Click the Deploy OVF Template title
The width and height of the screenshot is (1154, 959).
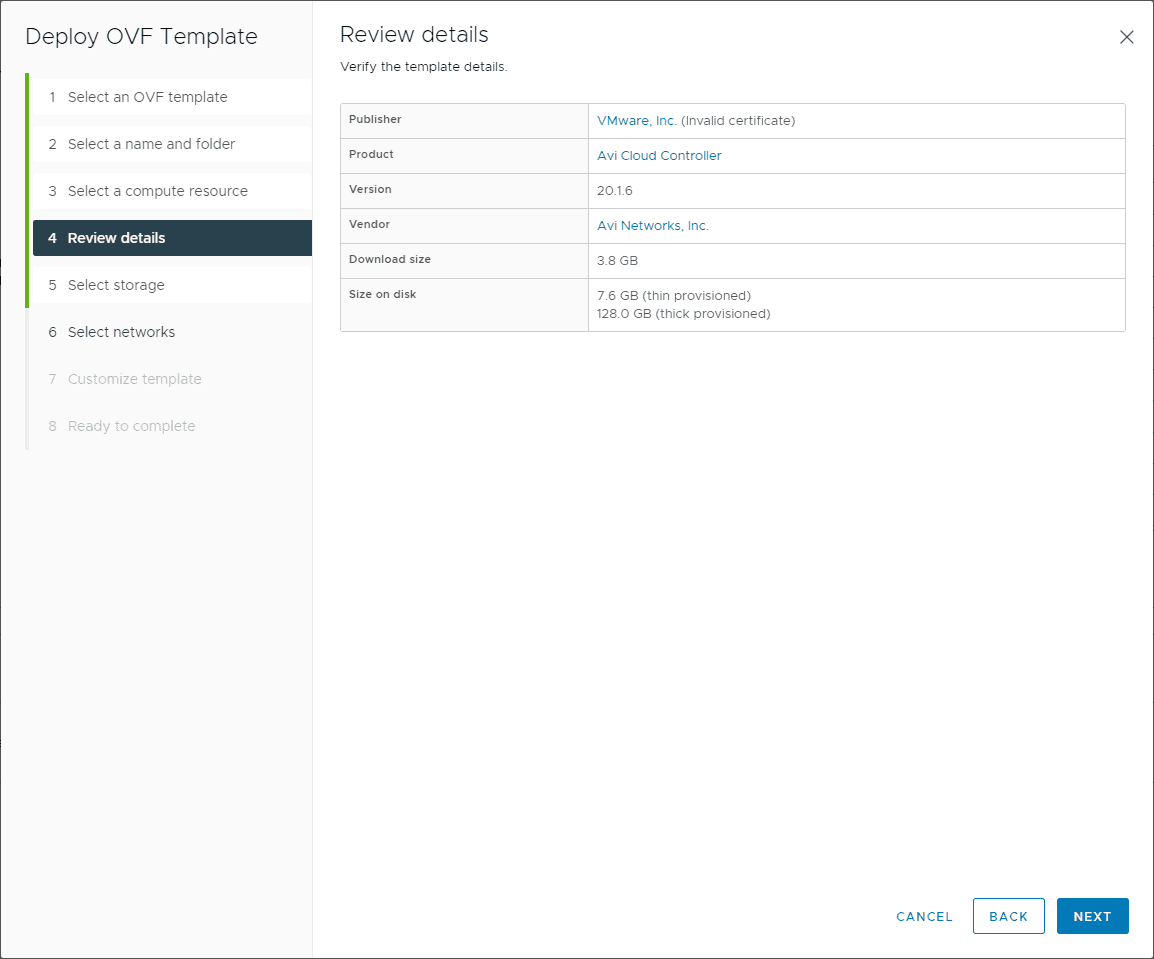pyautogui.click(x=141, y=37)
